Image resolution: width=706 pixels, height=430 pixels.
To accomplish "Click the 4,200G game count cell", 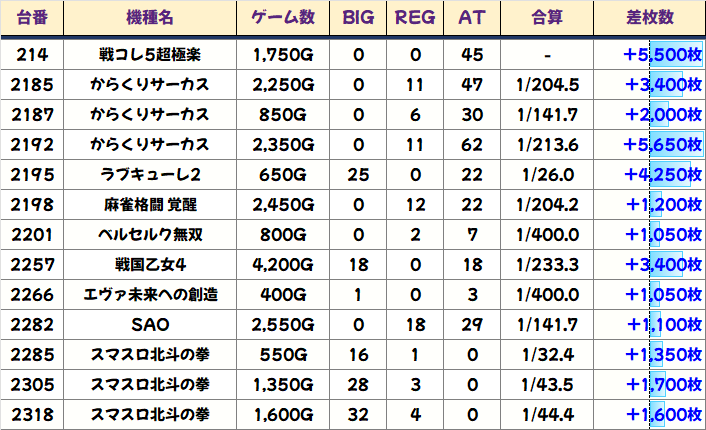I will tap(283, 265).
